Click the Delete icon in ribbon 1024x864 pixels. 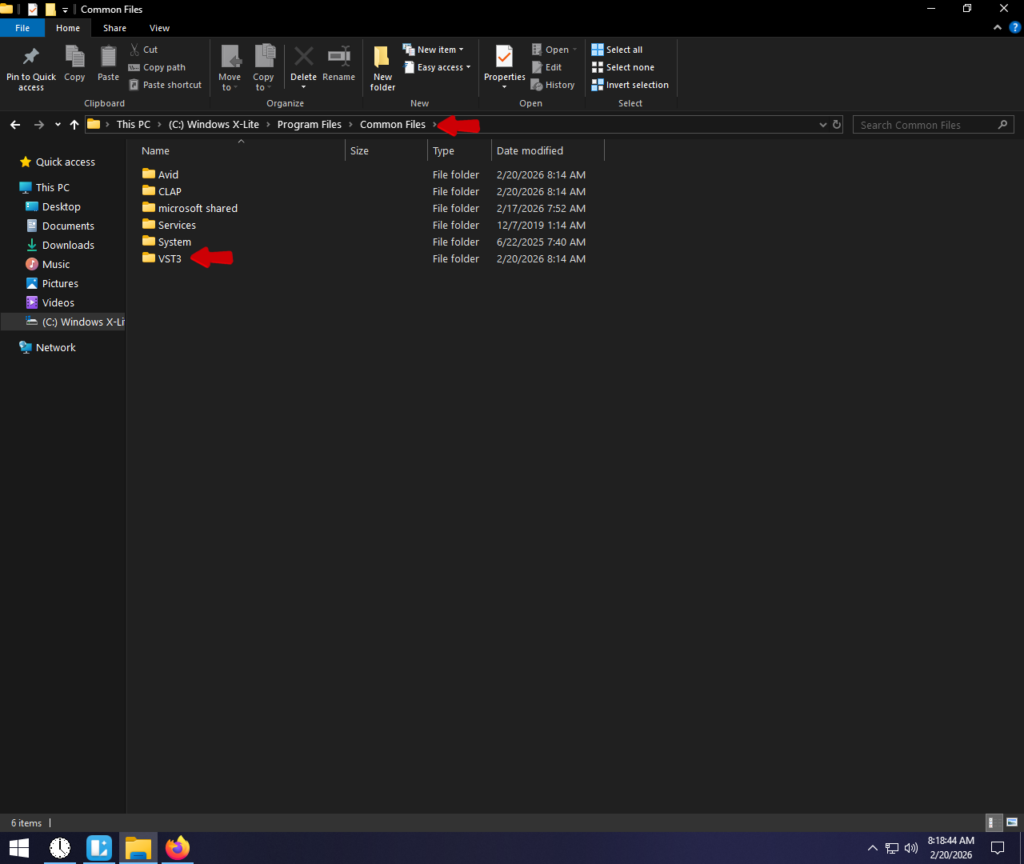[x=303, y=64]
